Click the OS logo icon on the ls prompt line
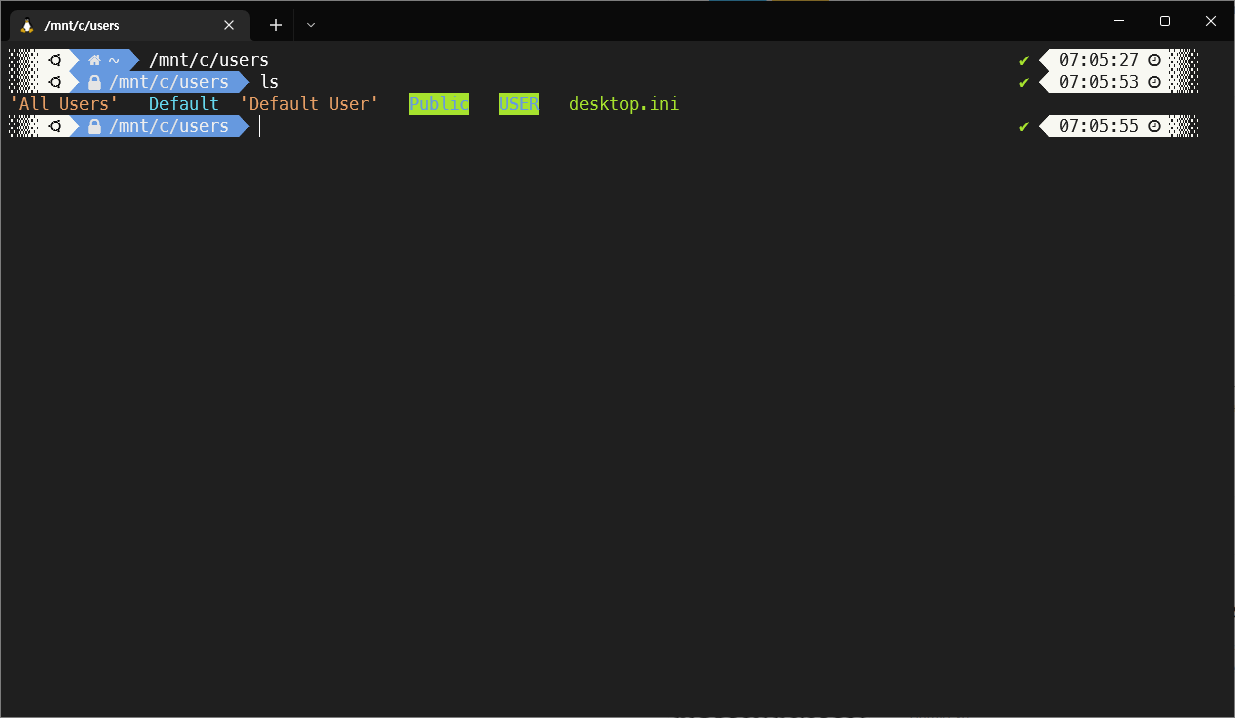Screen dimensions: 1235x718 [x=55, y=82]
